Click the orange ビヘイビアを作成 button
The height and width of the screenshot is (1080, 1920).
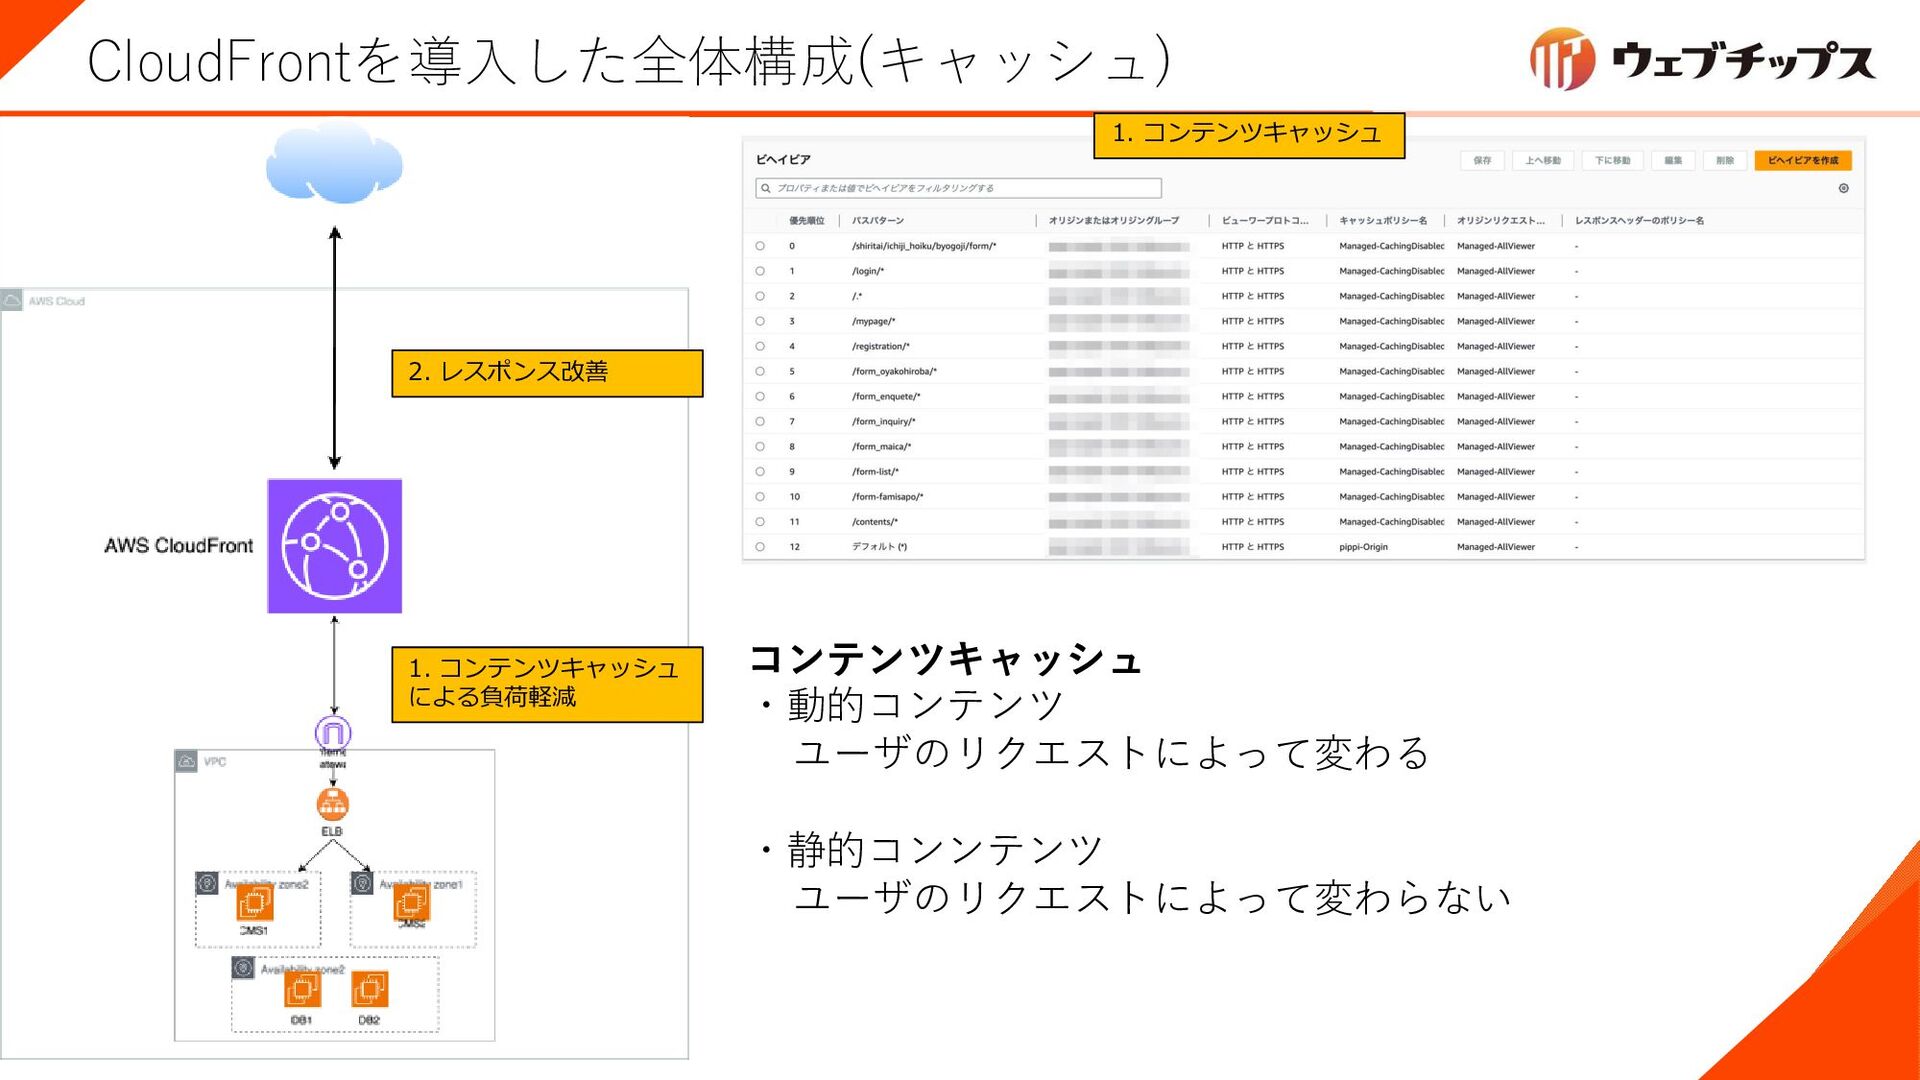tap(1803, 160)
